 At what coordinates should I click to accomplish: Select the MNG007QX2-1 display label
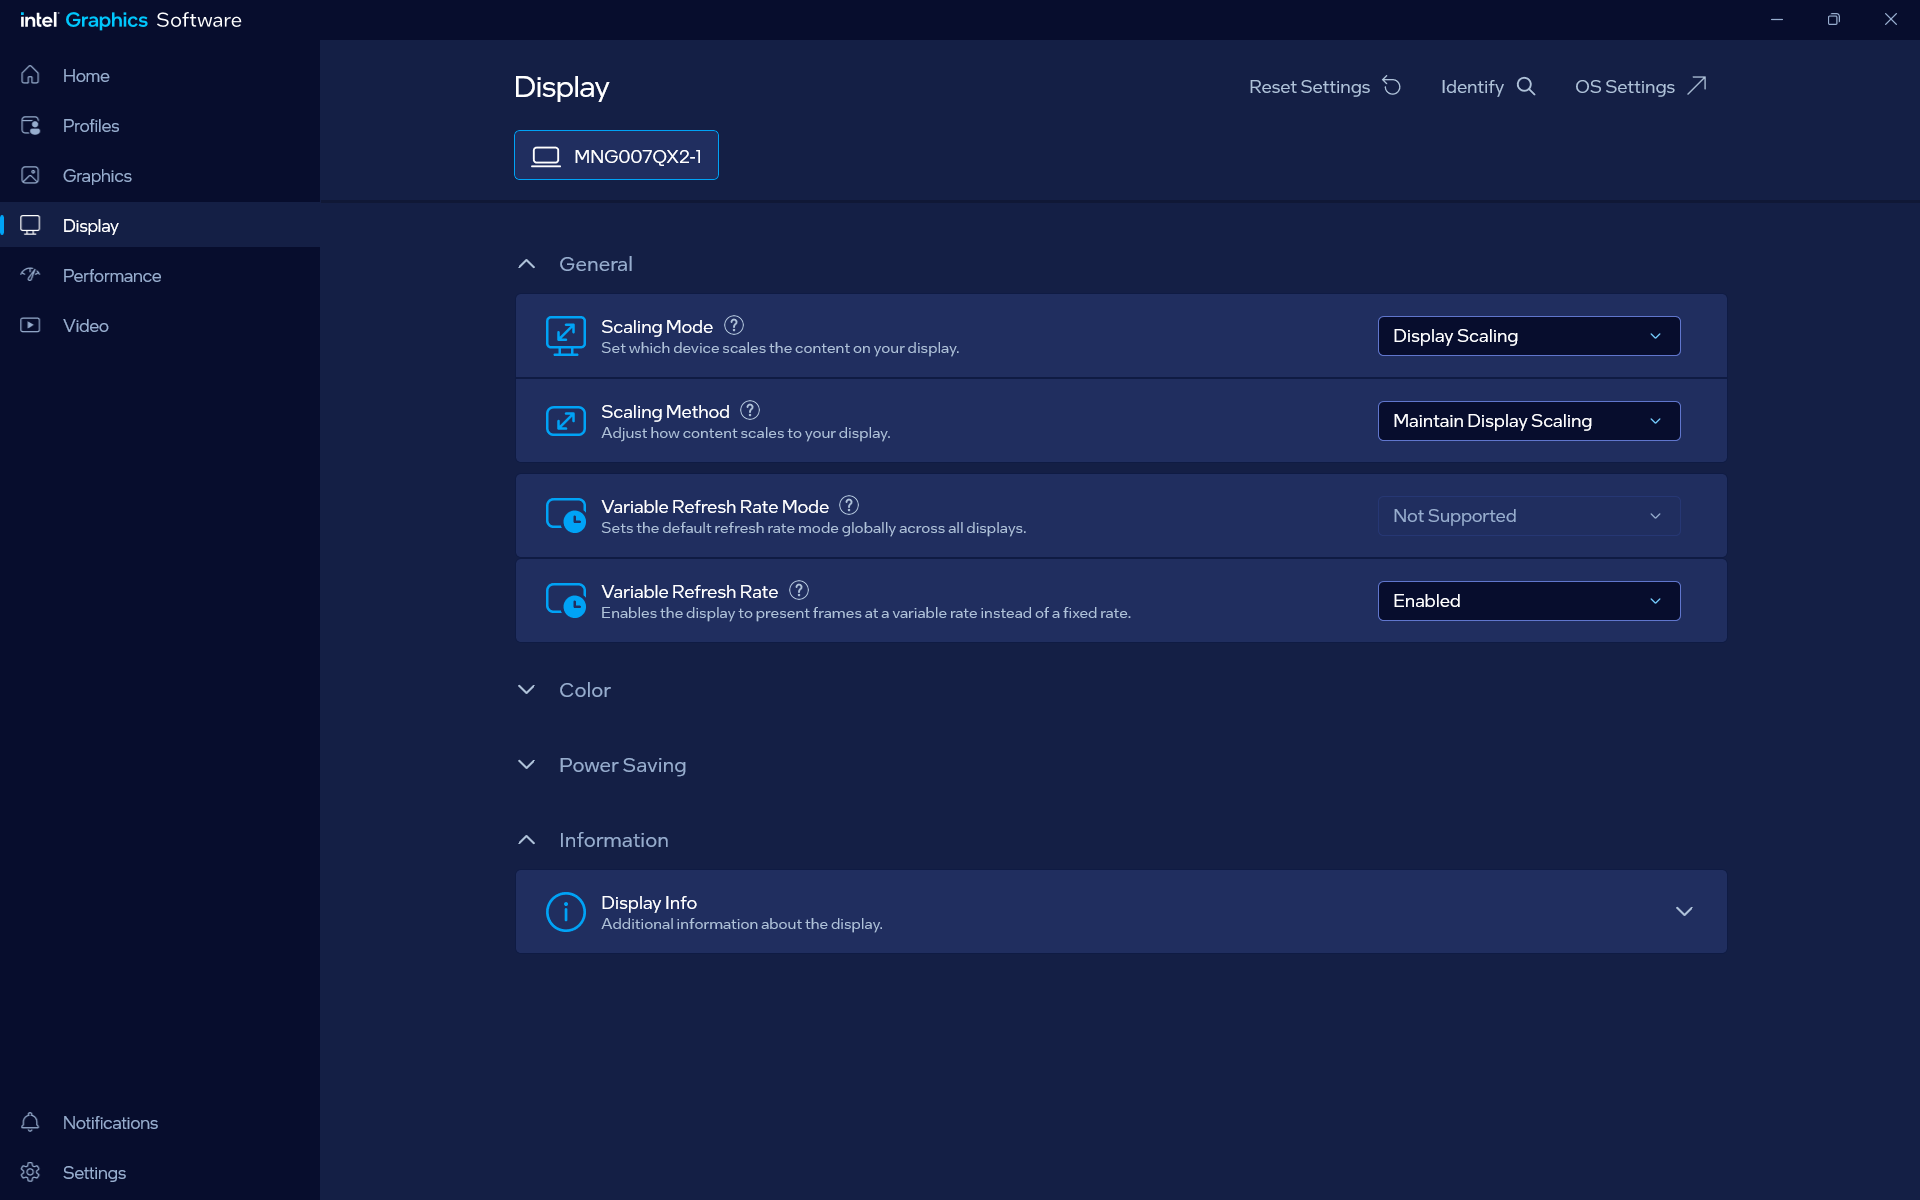[638, 156]
